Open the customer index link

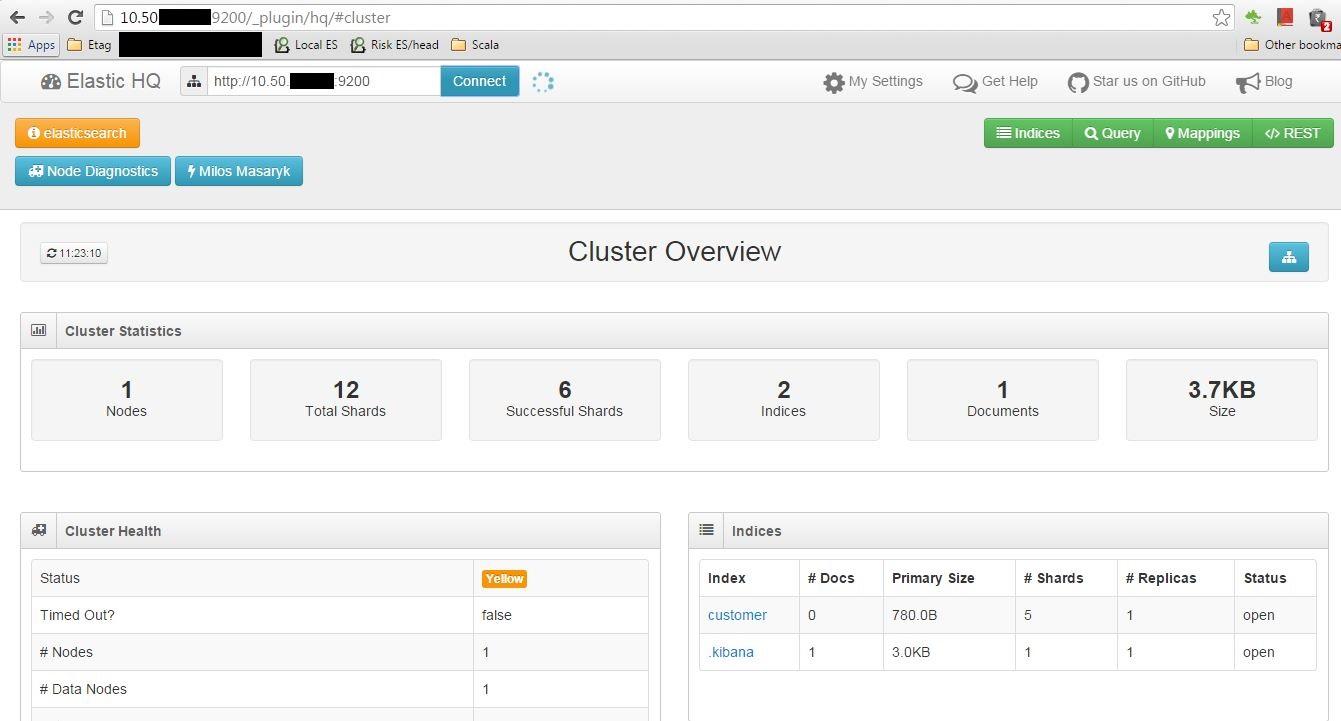(x=737, y=614)
